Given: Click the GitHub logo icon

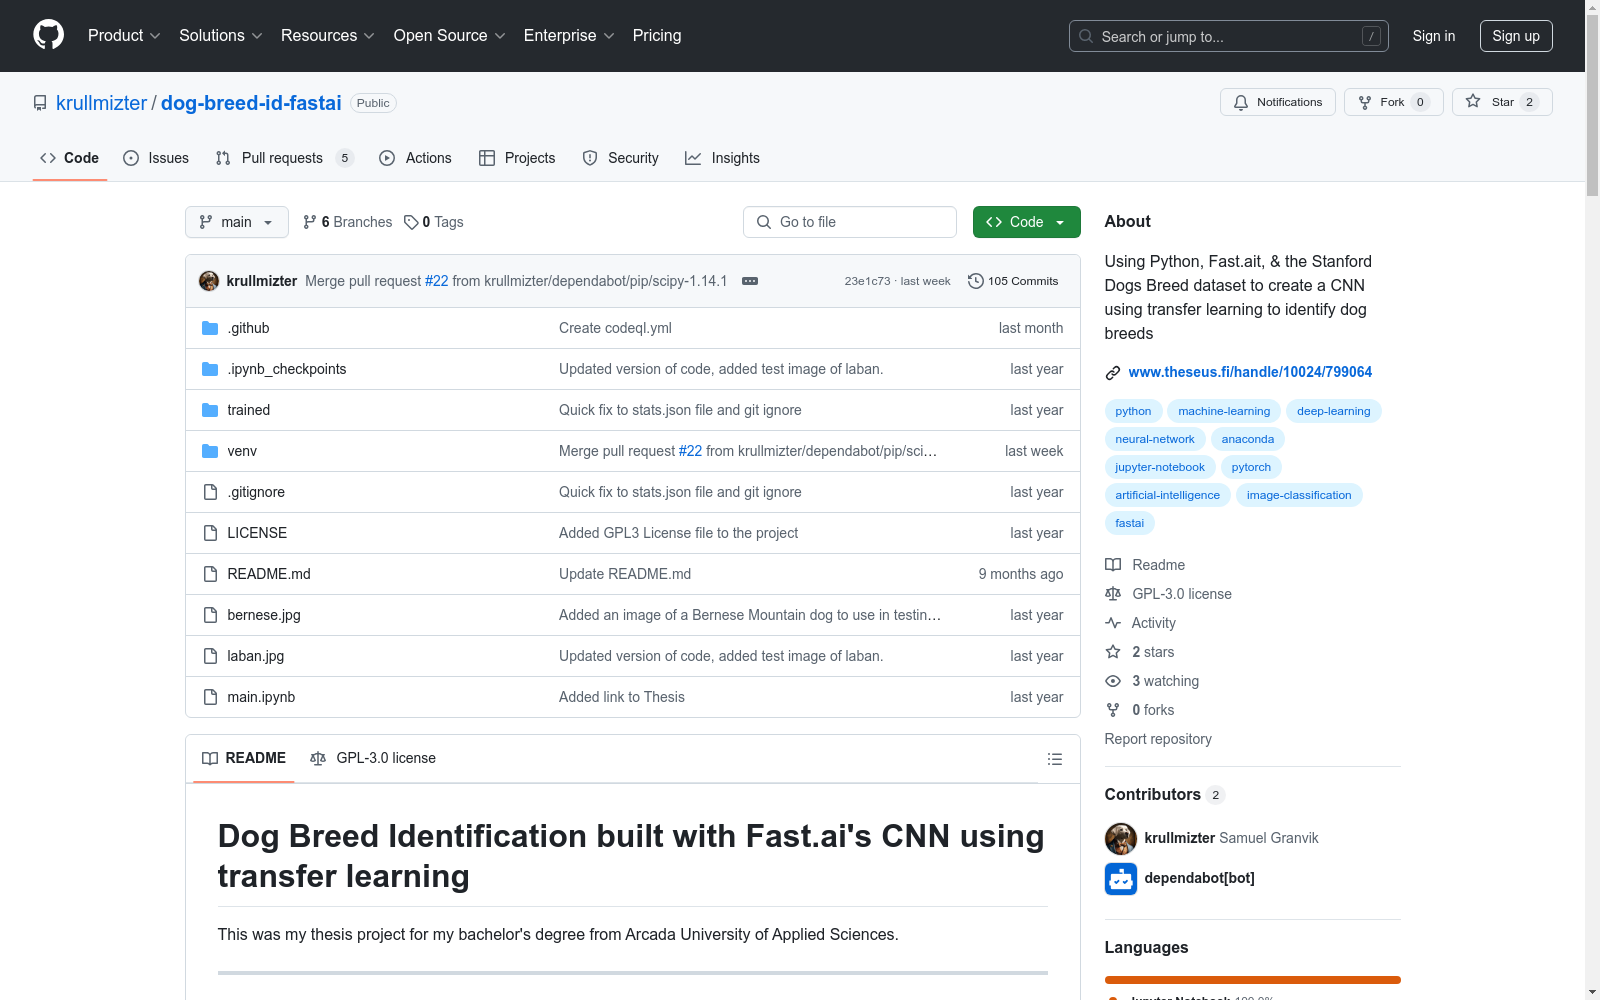Looking at the screenshot, I should [48, 35].
